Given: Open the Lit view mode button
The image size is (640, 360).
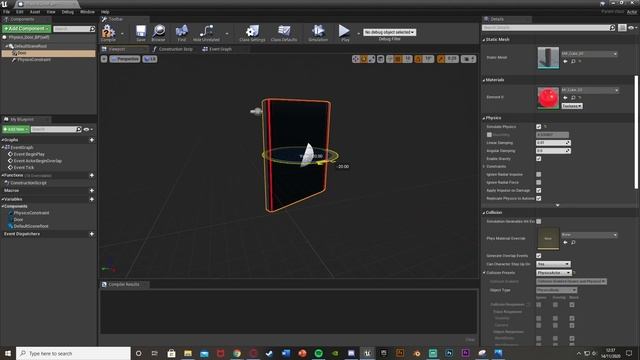Looking at the screenshot, I should click(150, 59).
